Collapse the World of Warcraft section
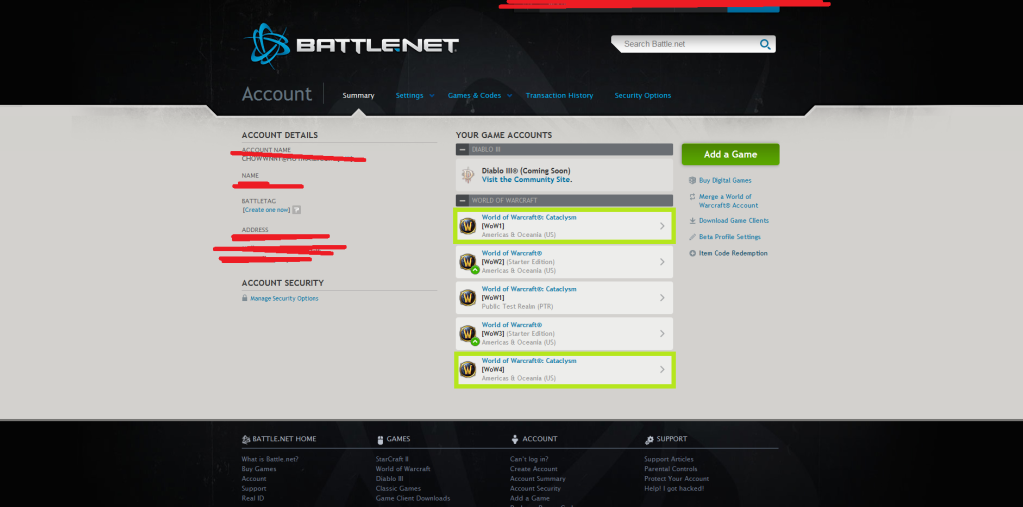 coord(463,200)
